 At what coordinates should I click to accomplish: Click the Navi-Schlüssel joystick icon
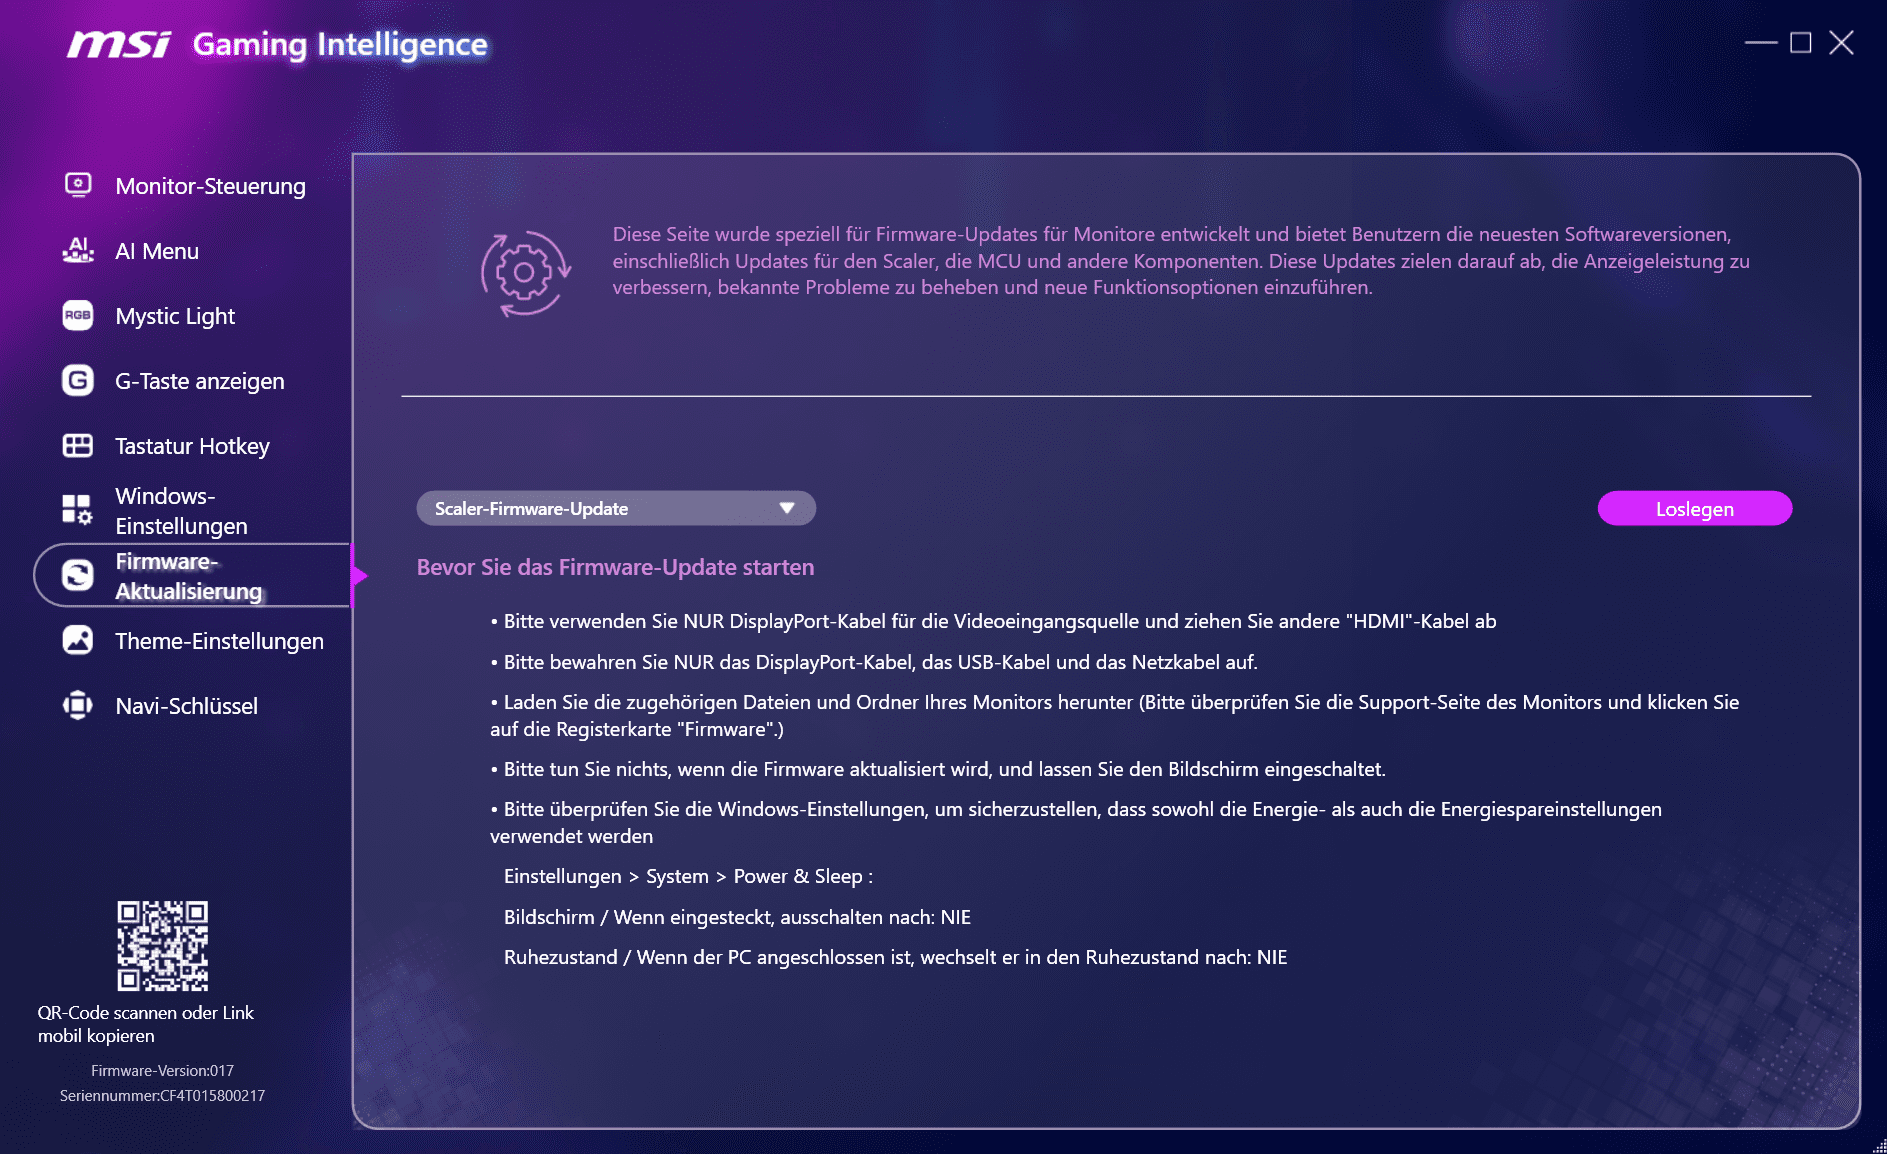[78, 705]
